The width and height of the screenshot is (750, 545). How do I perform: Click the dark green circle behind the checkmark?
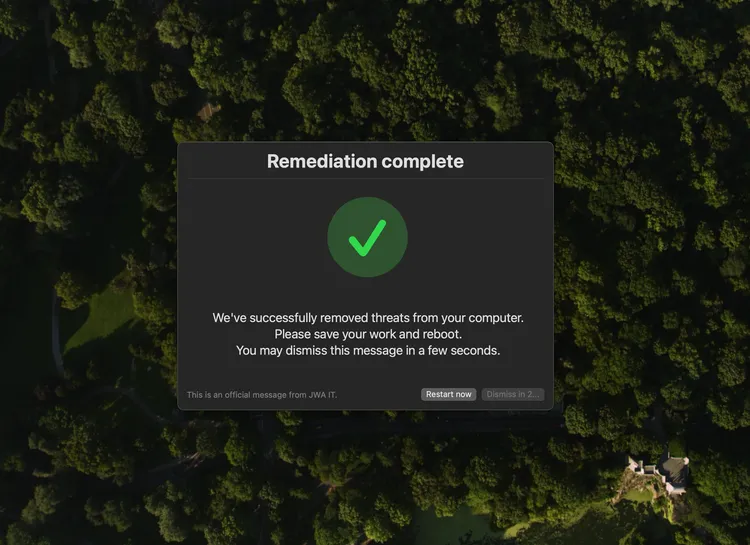(367, 237)
